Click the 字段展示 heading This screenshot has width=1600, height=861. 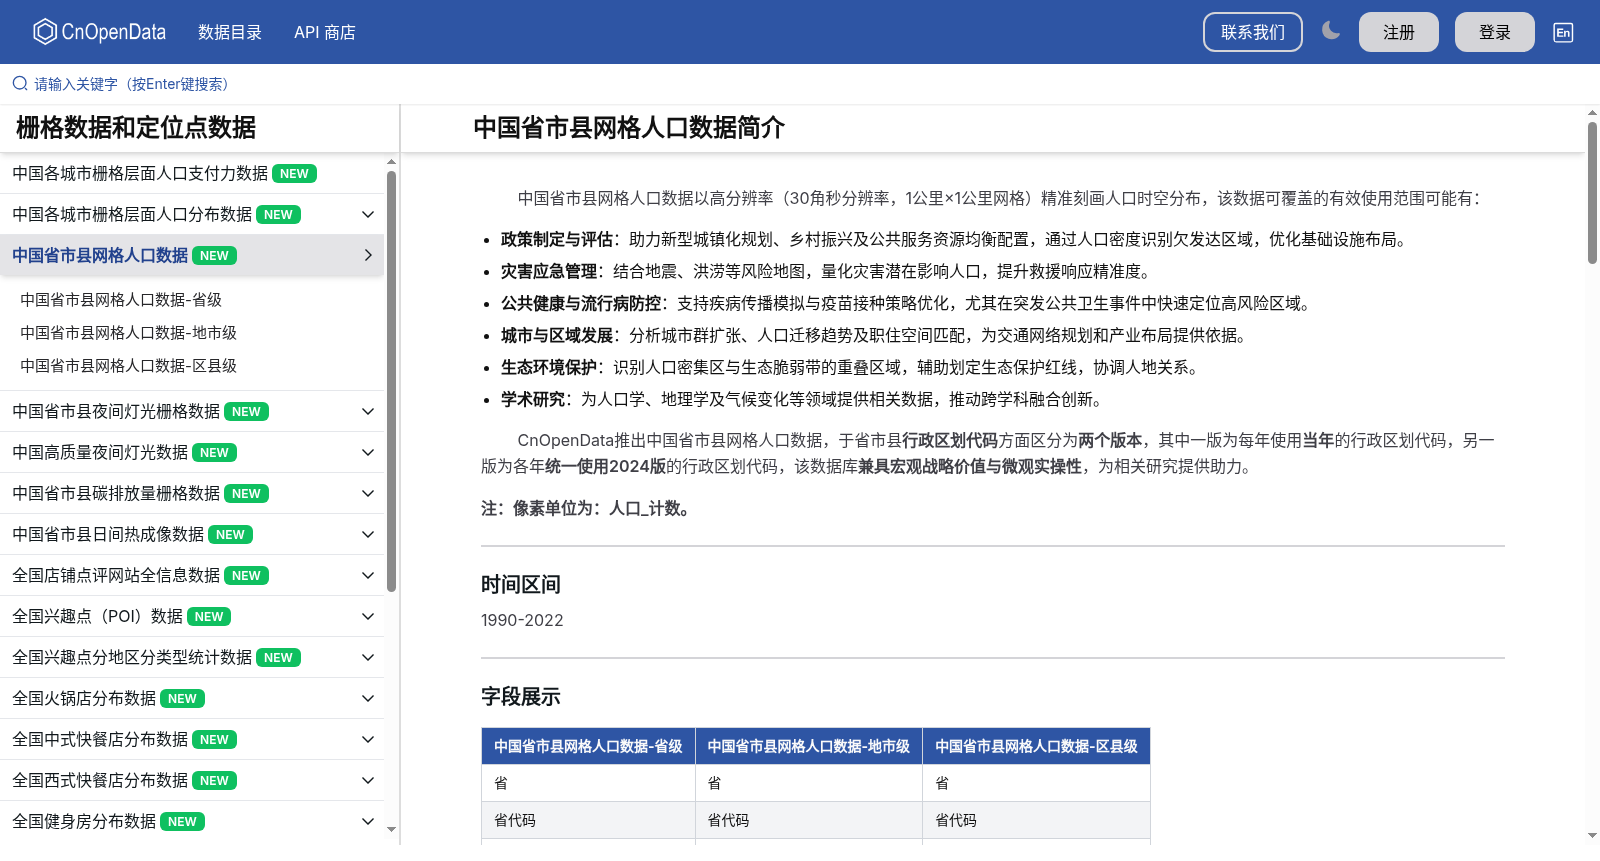pyautogui.click(x=521, y=696)
